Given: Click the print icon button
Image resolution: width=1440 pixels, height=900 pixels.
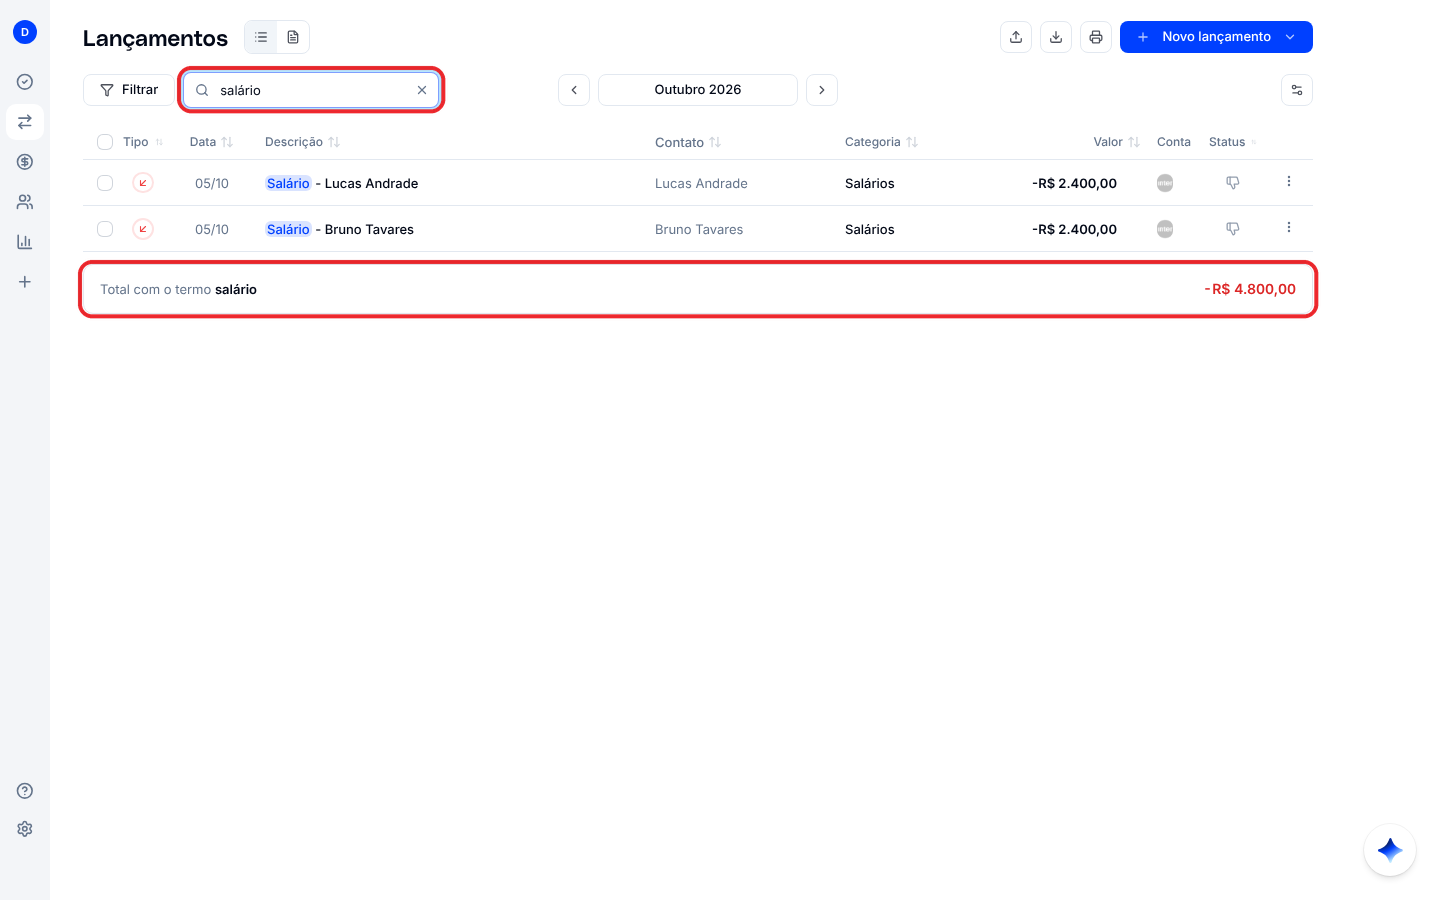Looking at the screenshot, I should click(1096, 37).
